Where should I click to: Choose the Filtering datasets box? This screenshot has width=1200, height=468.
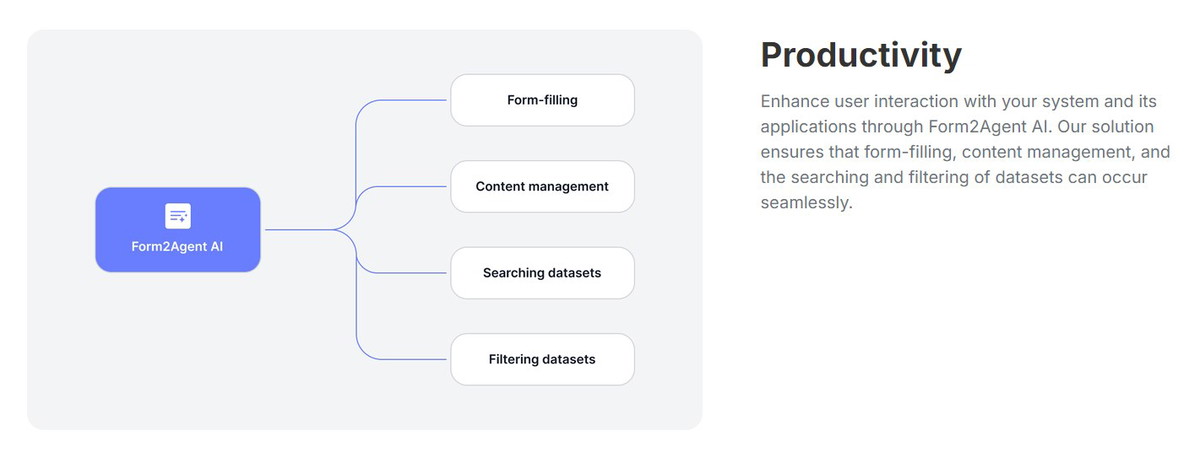pyautogui.click(x=542, y=359)
